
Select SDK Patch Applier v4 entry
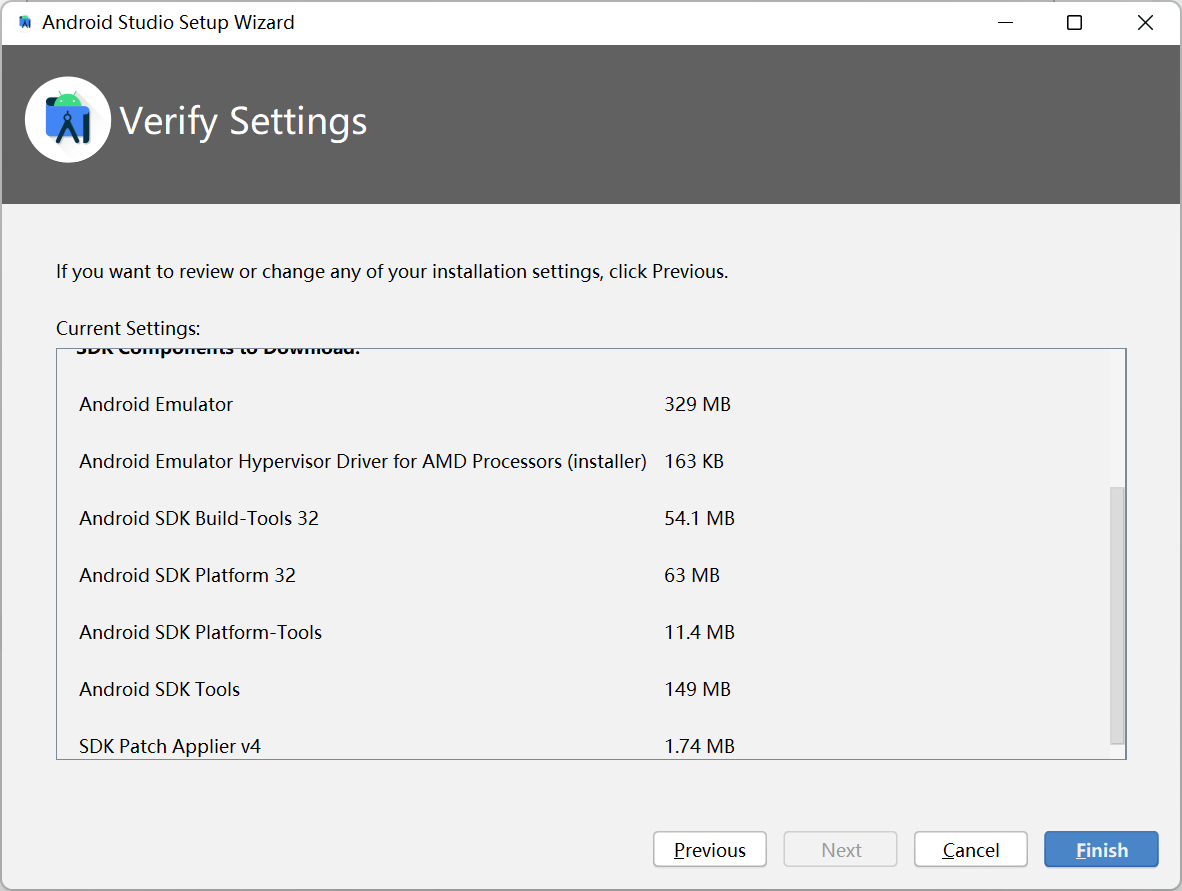coord(170,746)
